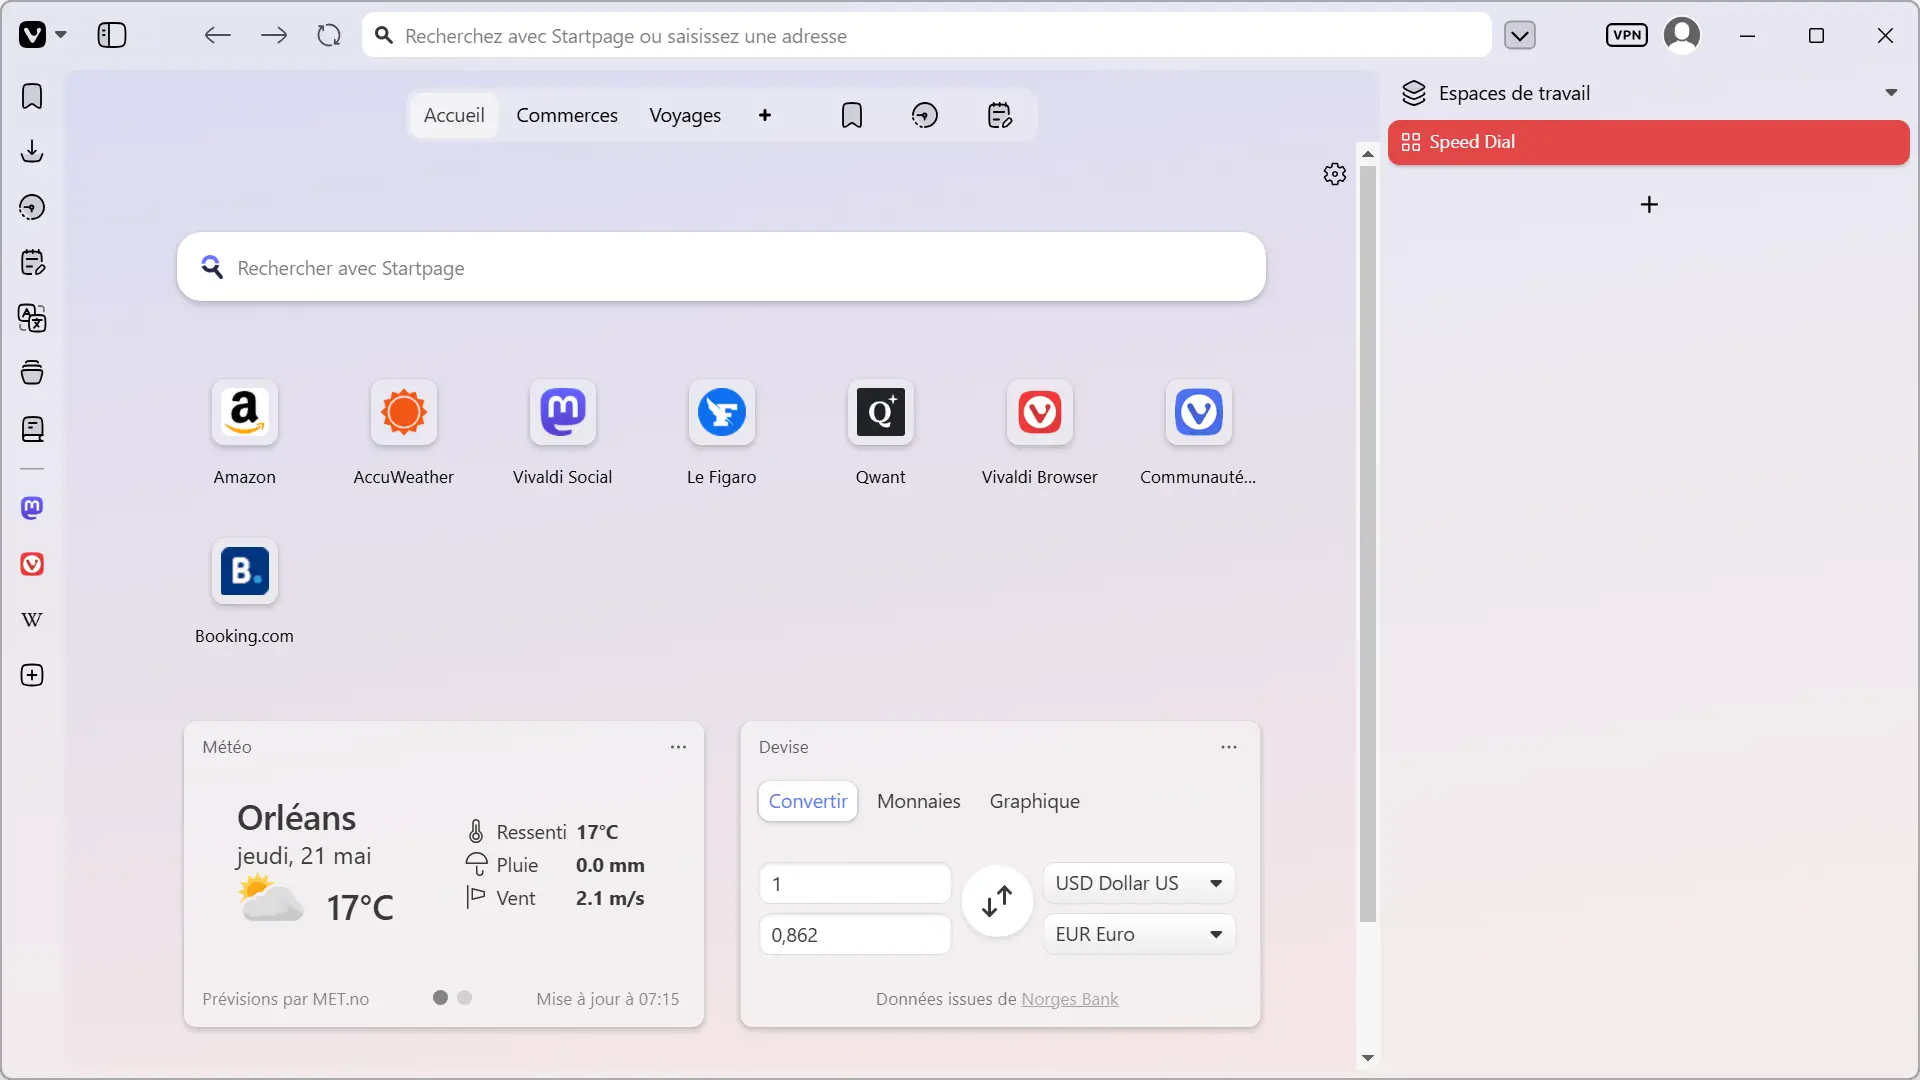Open History panel in sidebar
Image resolution: width=1920 pixels, height=1080 pixels.
tap(32, 207)
